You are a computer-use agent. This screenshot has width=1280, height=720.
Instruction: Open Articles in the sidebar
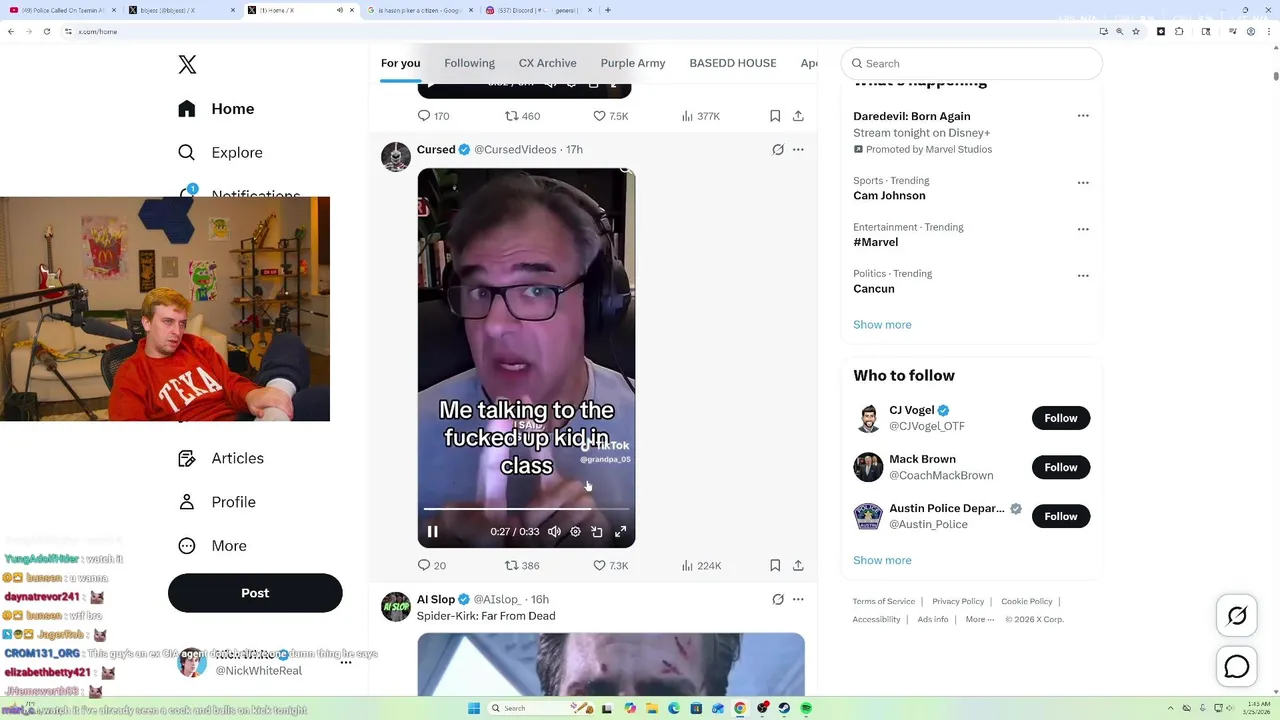221,458
